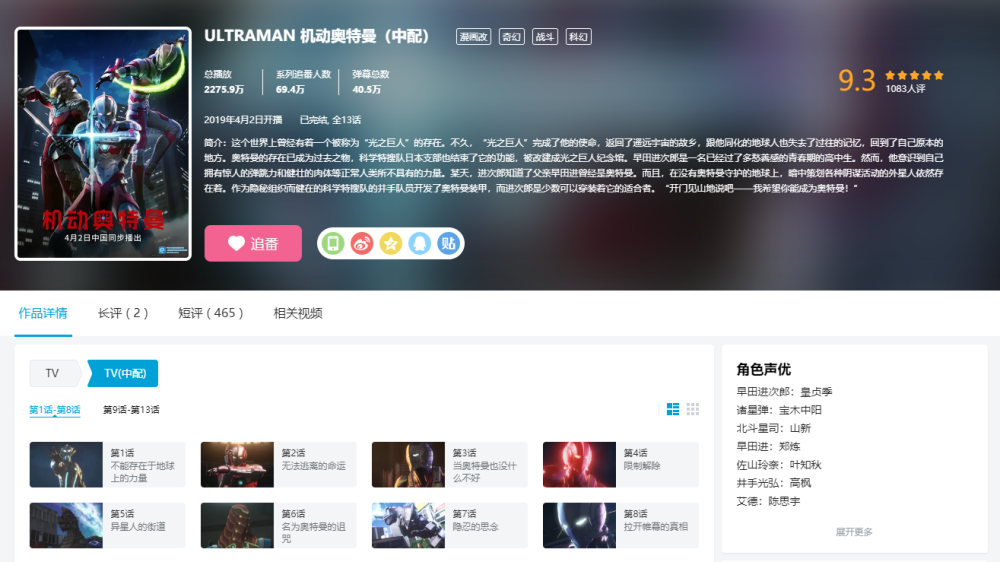
Task: Play episode 第4话 限制解除
Action: [621, 464]
